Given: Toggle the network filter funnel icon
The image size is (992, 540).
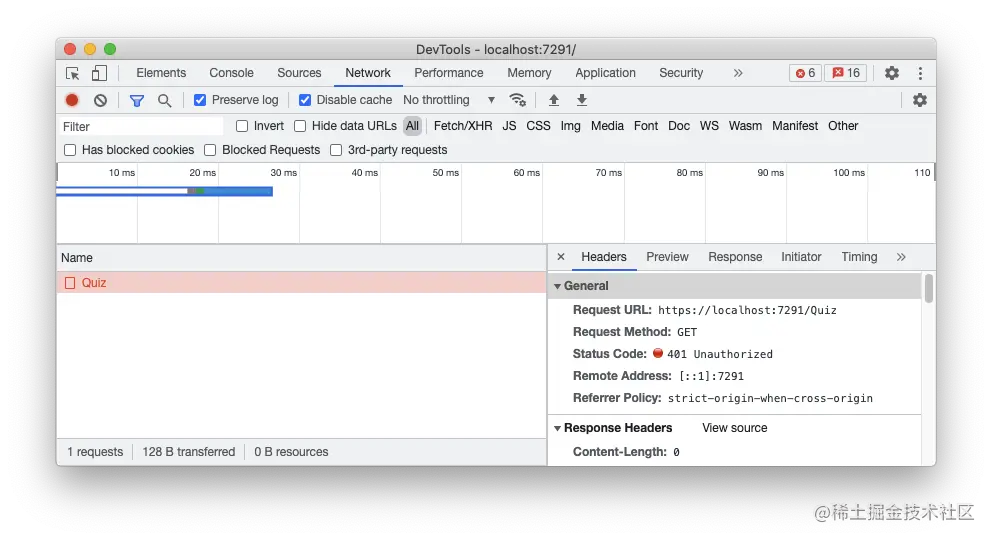Looking at the screenshot, I should [x=137, y=100].
